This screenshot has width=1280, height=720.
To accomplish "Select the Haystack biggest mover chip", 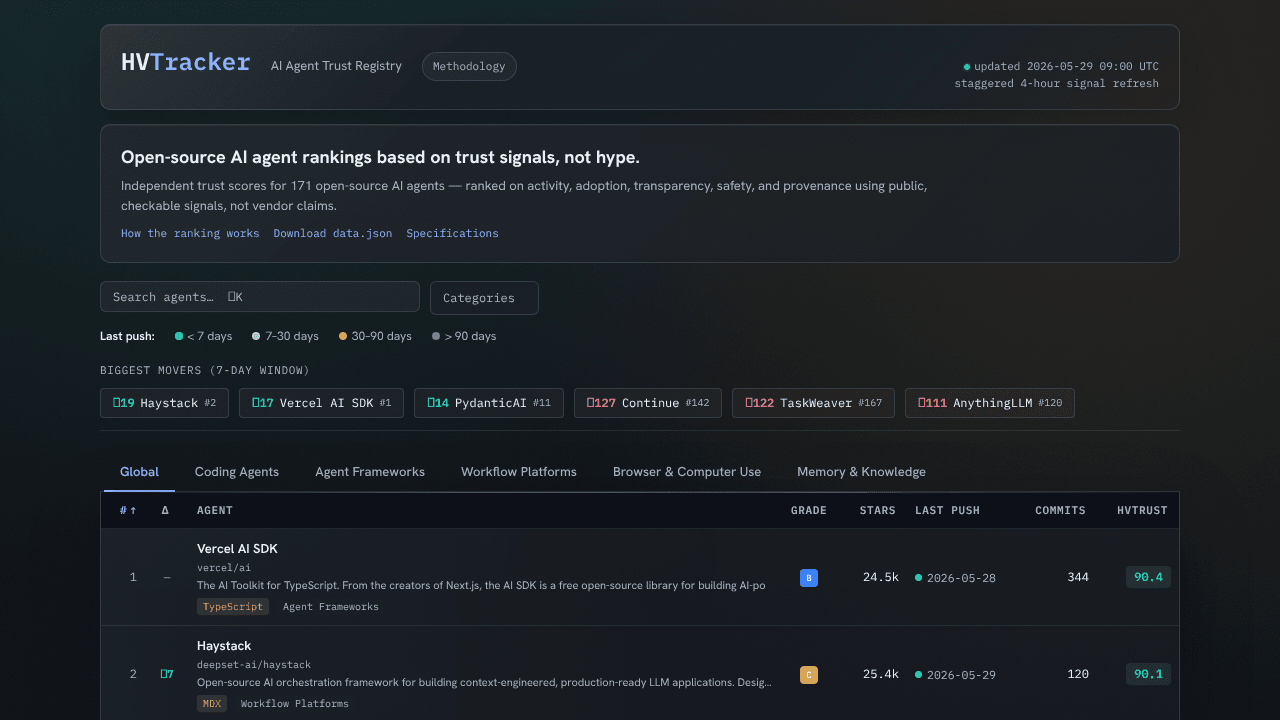I will click(x=164, y=403).
